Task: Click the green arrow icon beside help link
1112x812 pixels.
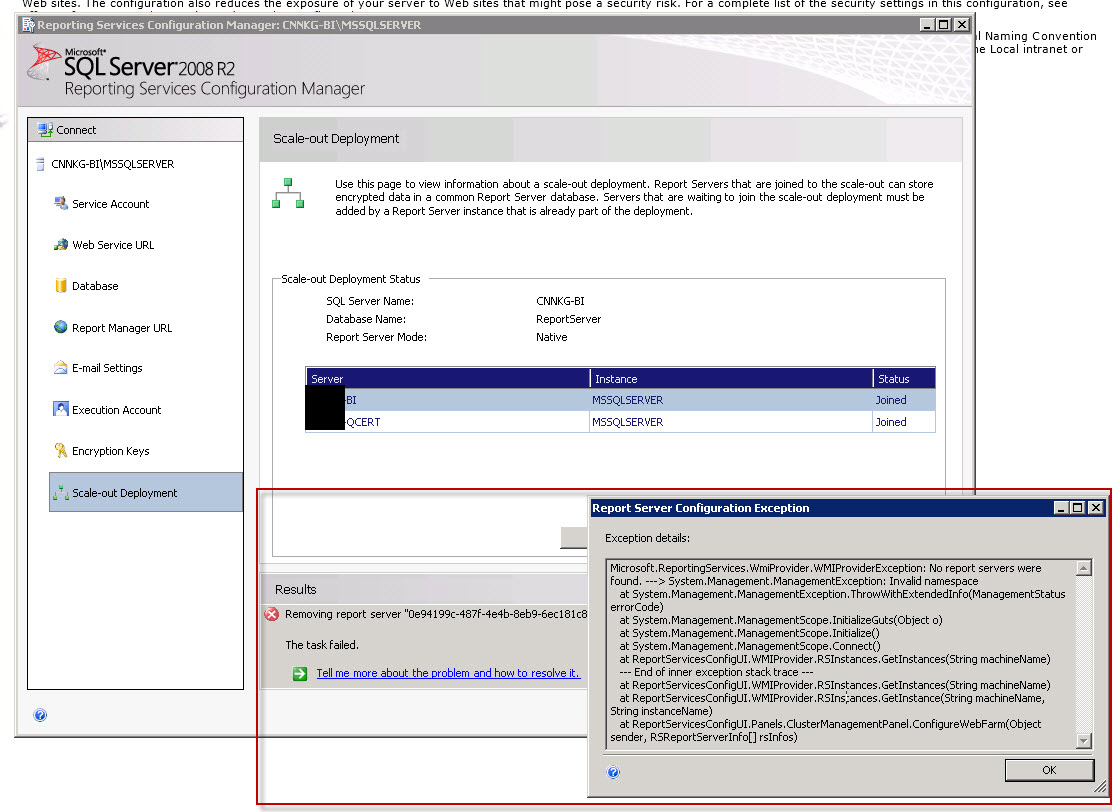Action: [300, 674]
